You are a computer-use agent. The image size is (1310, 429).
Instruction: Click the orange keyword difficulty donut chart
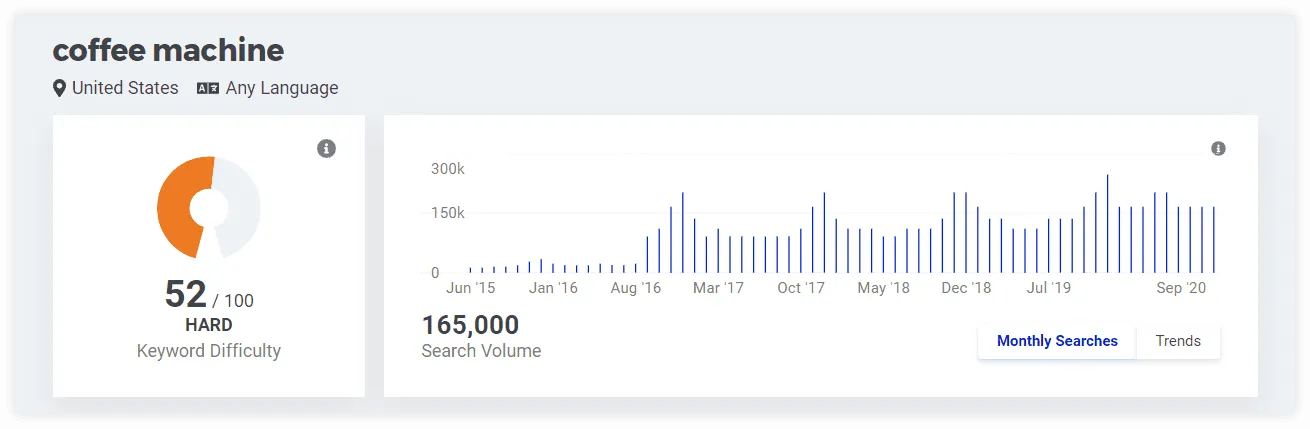[x=208, y=208]
